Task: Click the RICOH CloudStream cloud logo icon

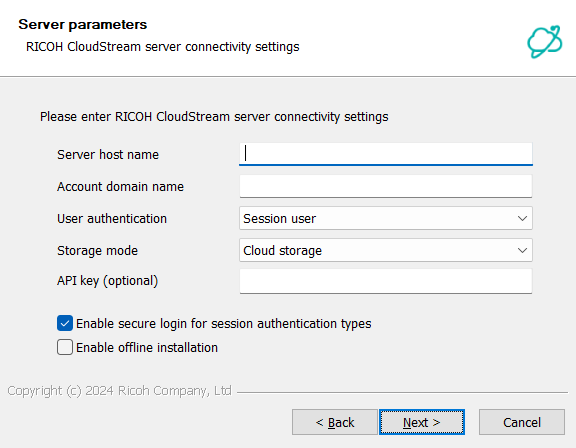Action: [x=544, y=41]
